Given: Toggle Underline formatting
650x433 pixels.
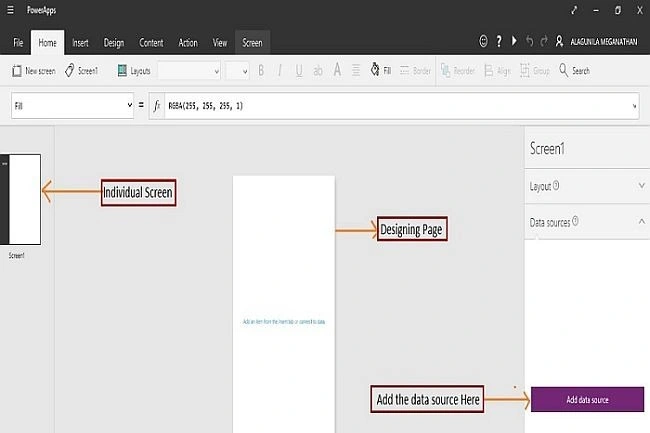Looking at the screenshot, I should pos(299,71).
